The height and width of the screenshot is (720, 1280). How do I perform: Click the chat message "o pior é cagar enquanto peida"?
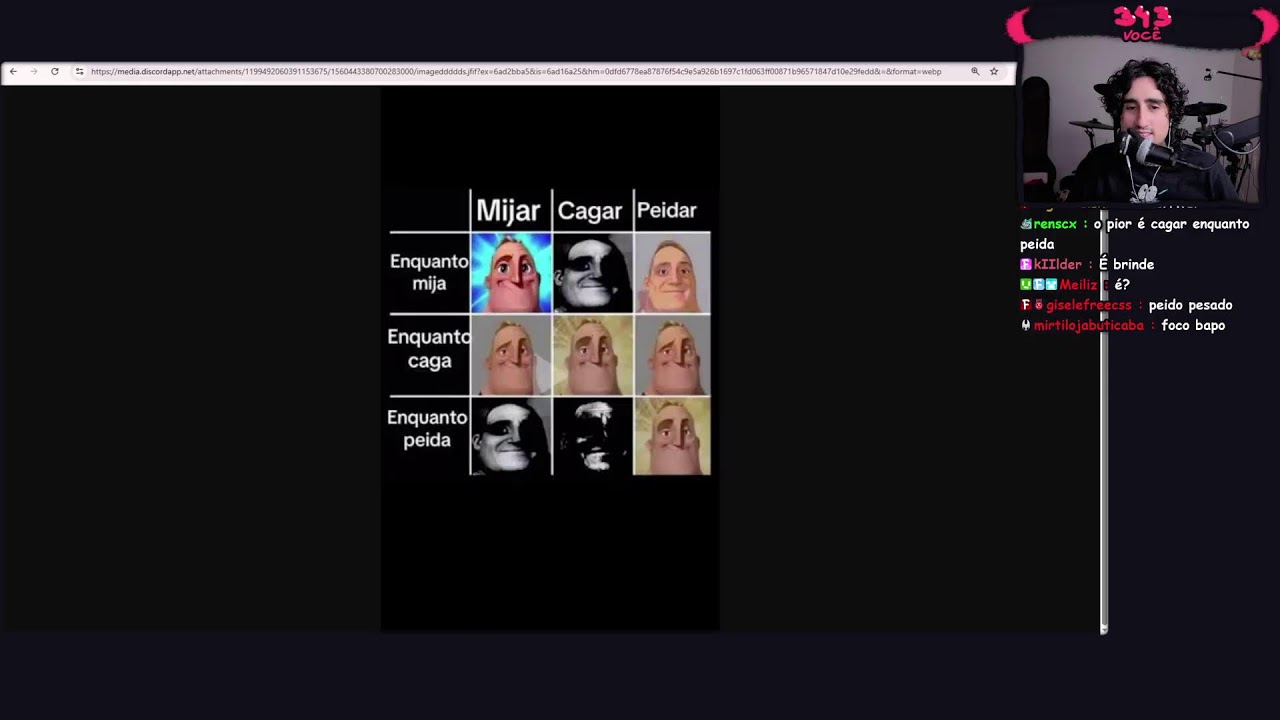click(x=1135, y=234)
